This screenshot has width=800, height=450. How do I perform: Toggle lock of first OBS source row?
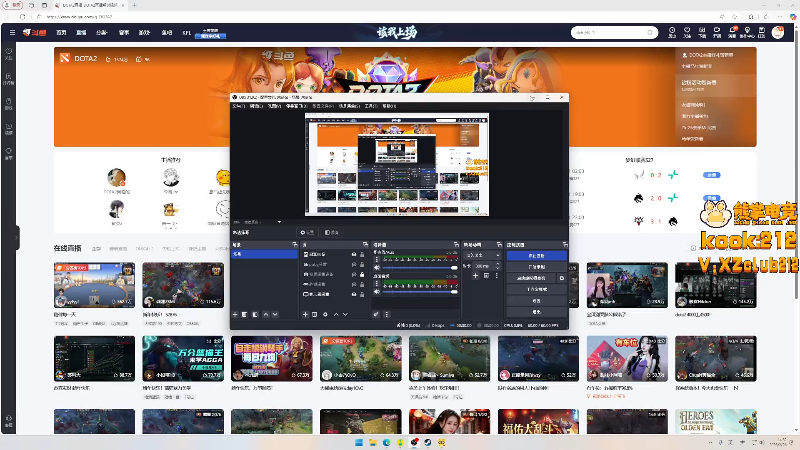tap(362, 254)
